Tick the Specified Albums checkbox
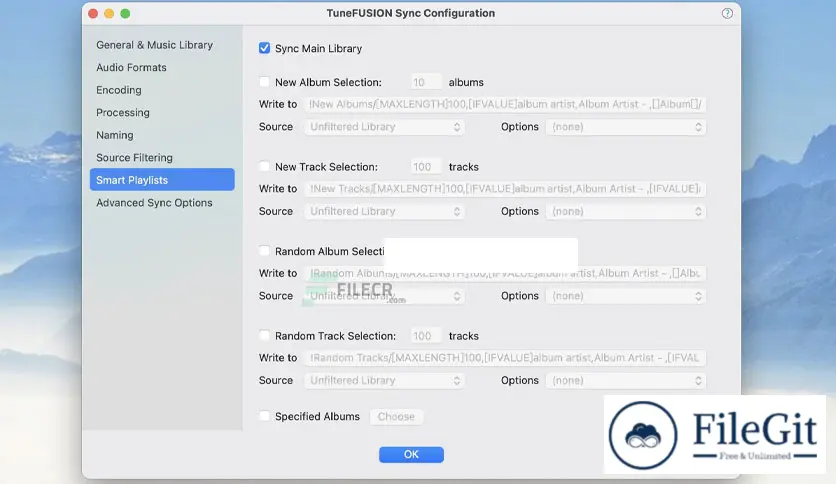 pos(264,416)
